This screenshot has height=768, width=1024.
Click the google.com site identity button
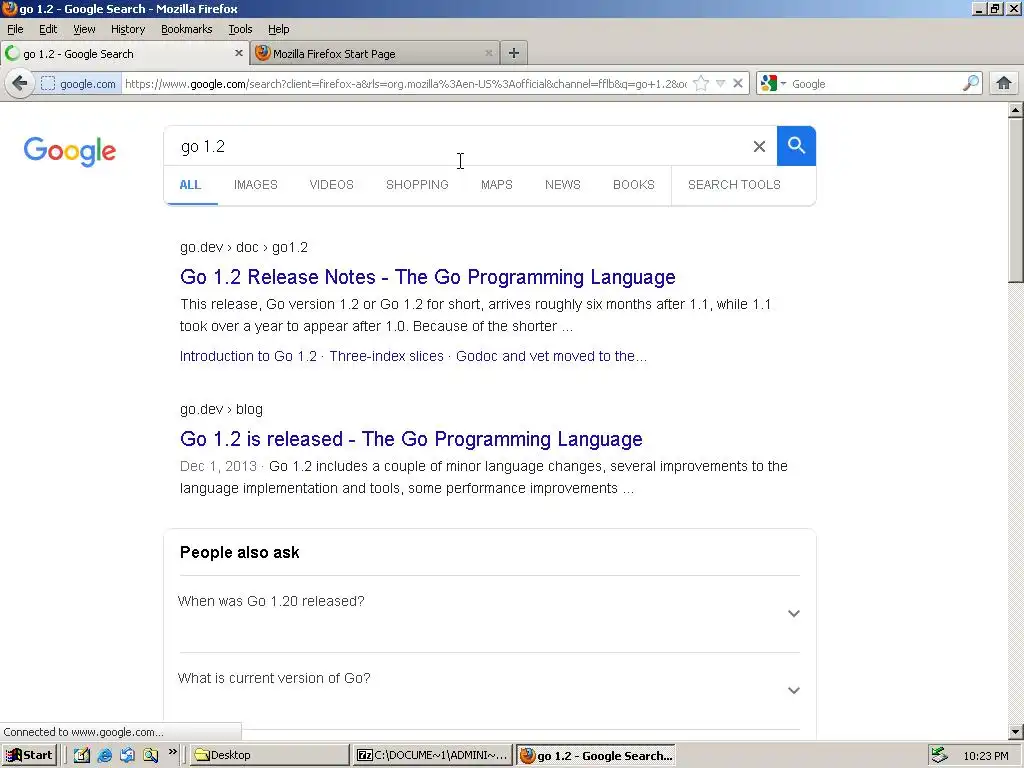pos(78,84)
